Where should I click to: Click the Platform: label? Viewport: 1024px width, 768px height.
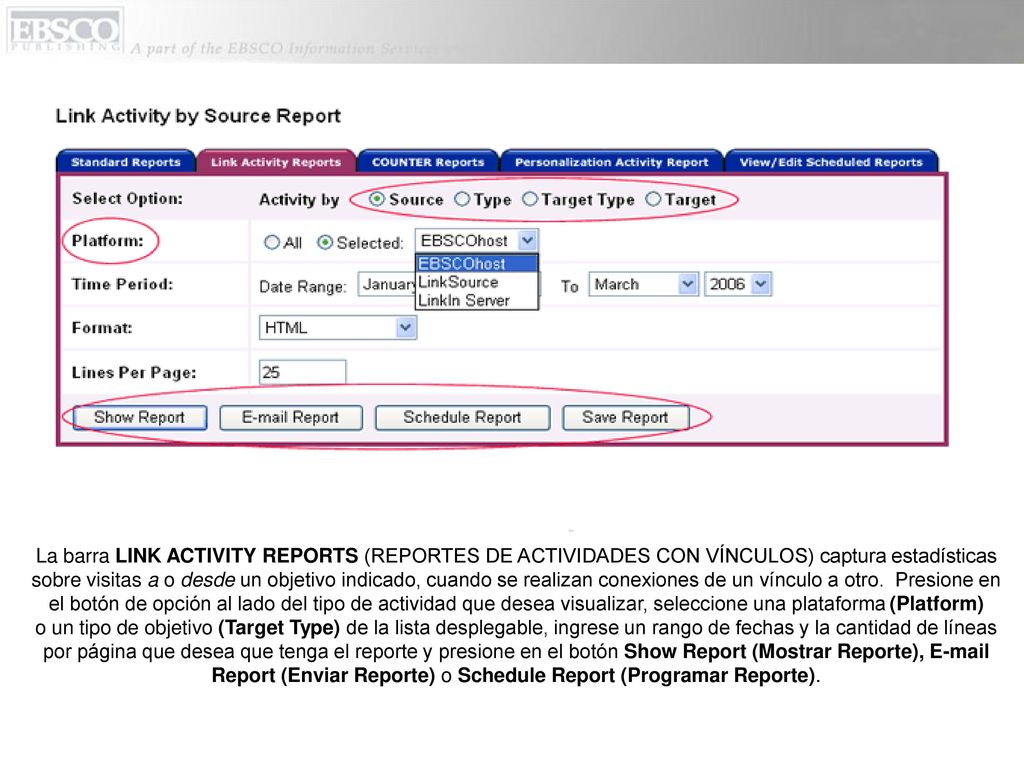click(108, 241)
